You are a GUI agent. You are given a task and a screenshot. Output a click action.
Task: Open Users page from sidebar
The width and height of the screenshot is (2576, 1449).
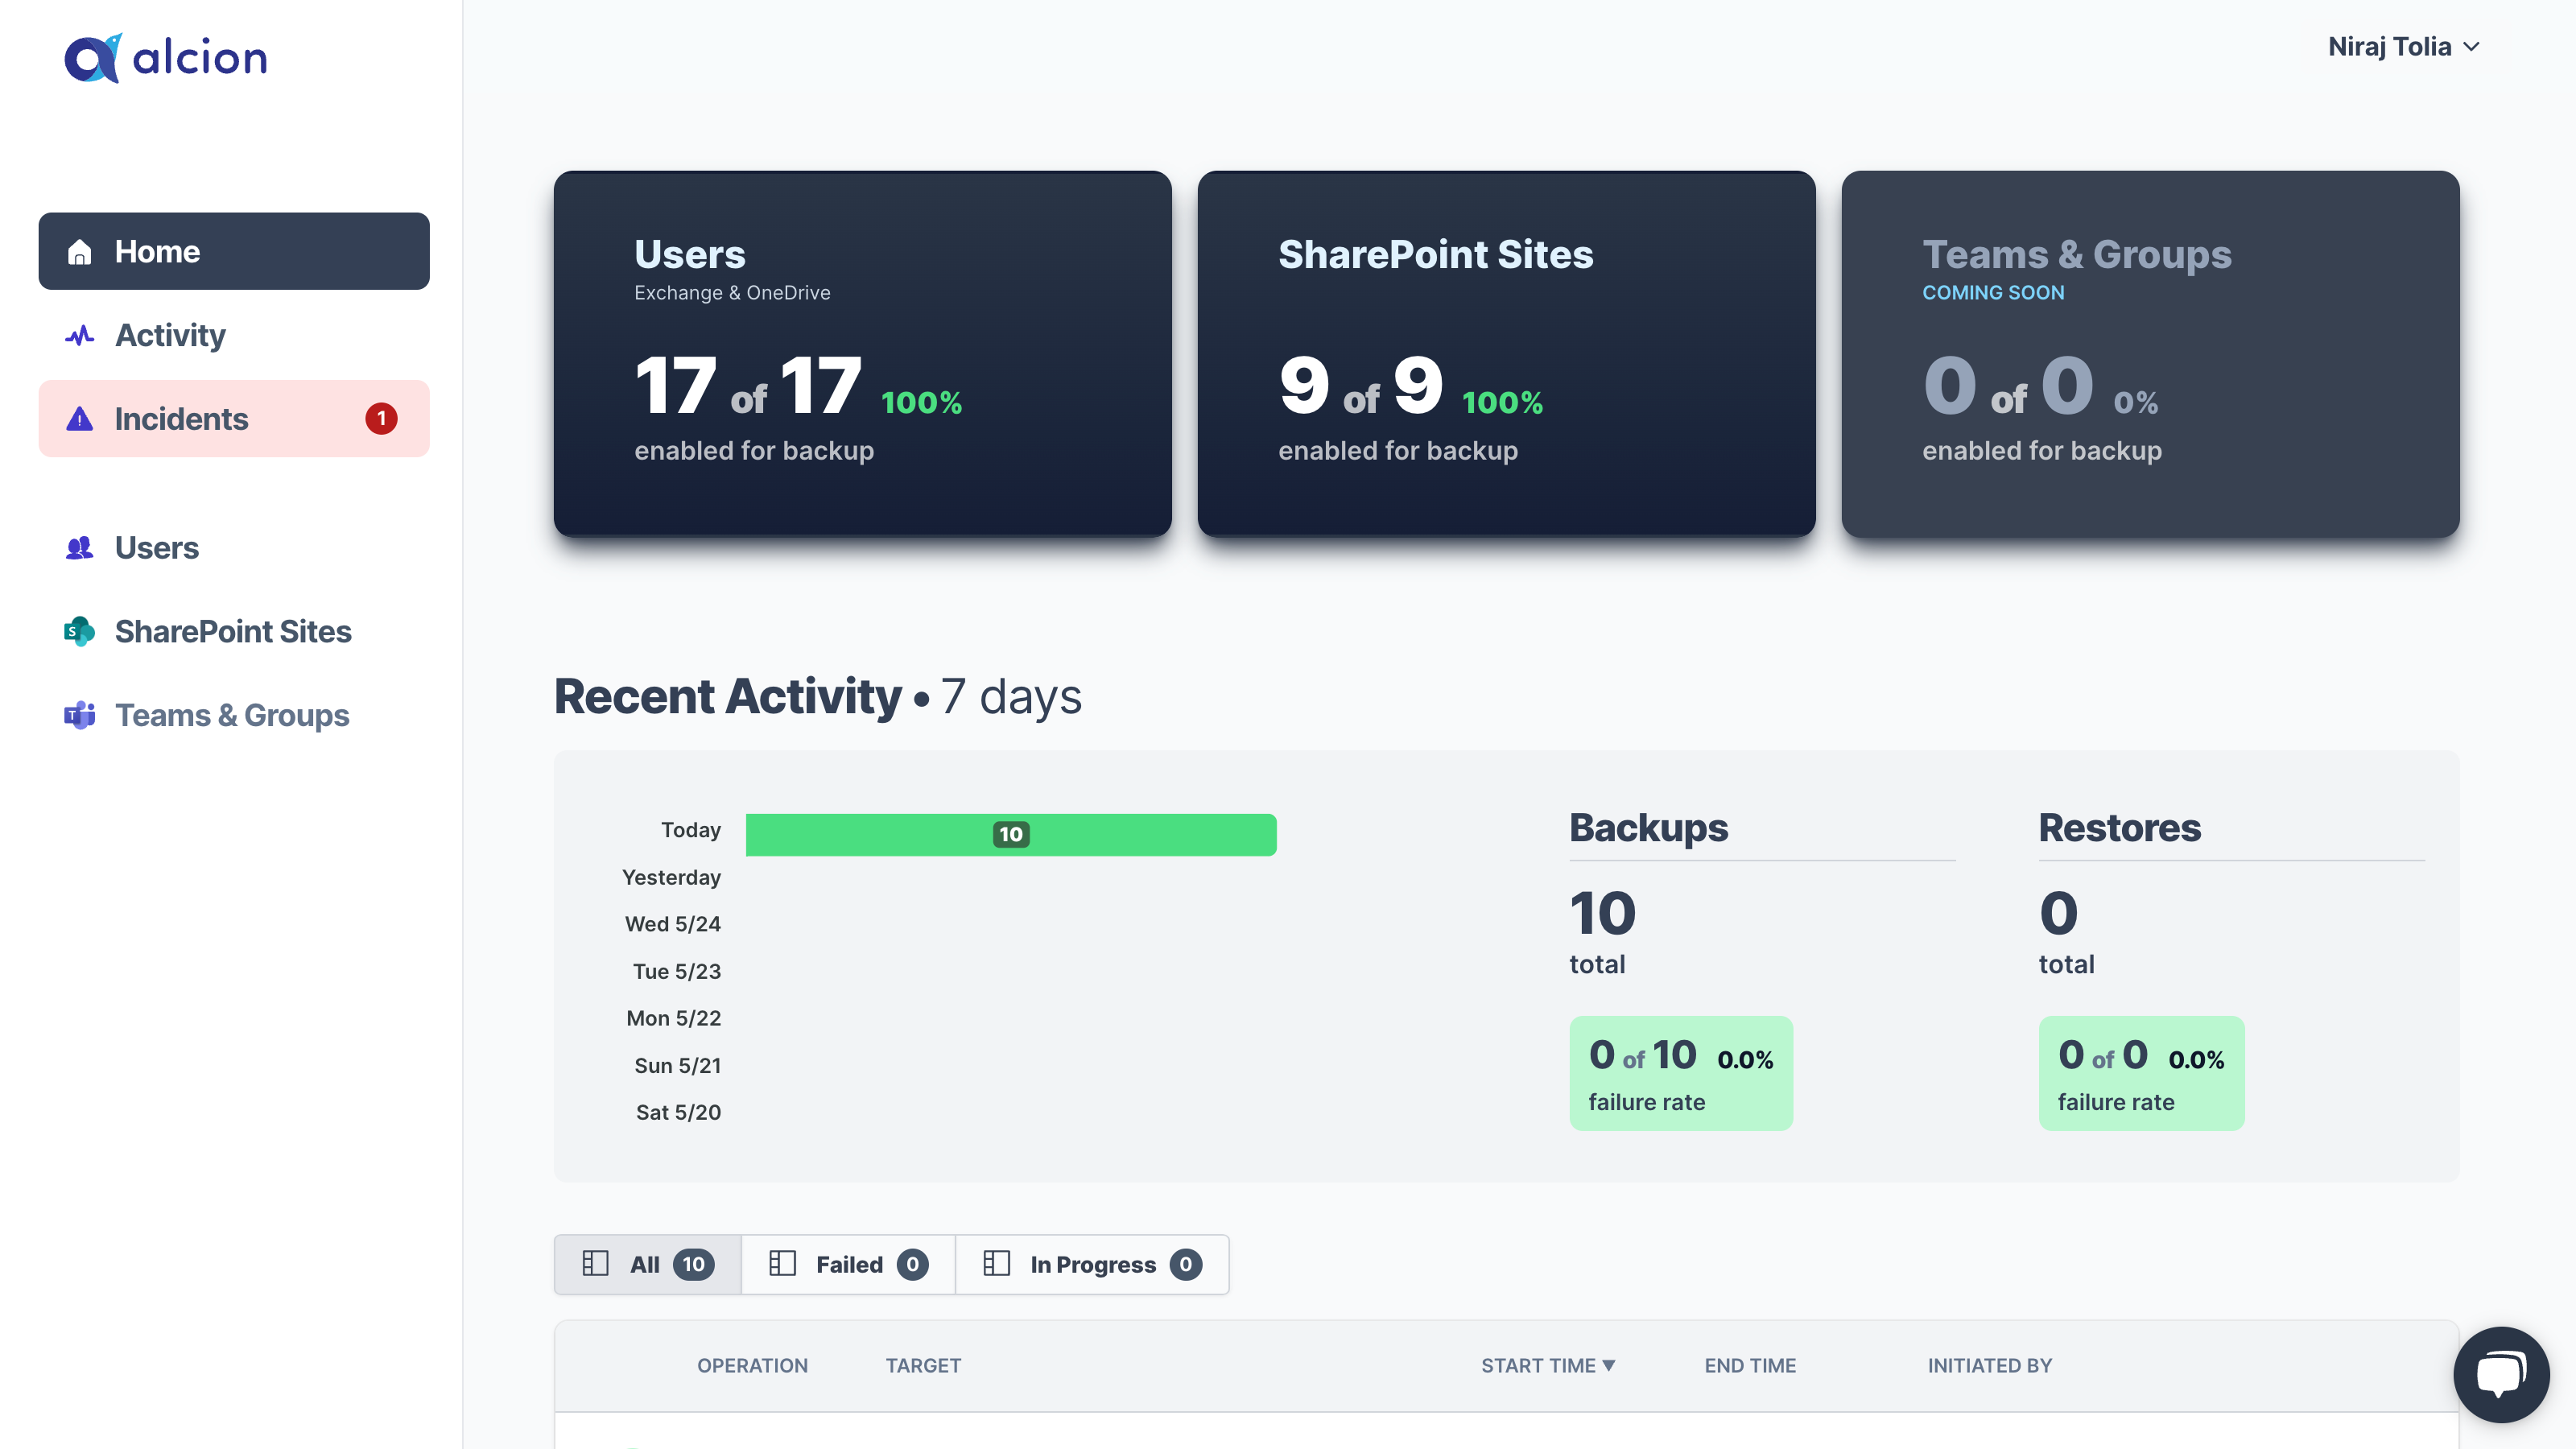(x=234, y=548)
